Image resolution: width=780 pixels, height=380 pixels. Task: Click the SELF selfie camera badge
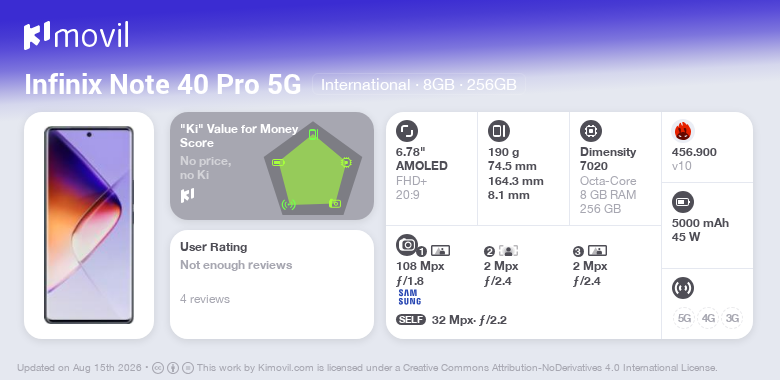[411, 320]
